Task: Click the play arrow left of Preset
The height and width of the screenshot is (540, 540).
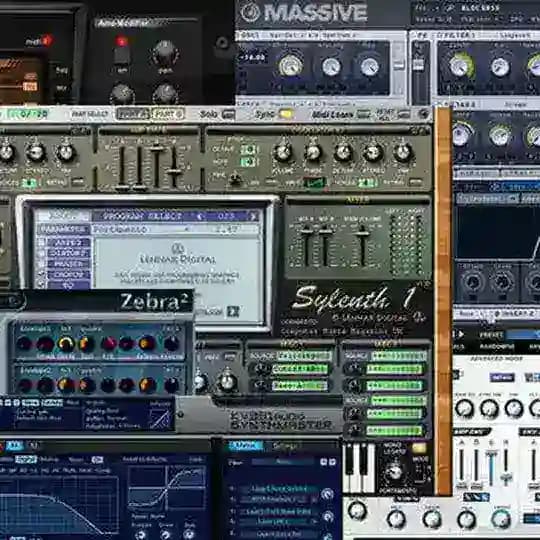Action: tap(460, 334)
